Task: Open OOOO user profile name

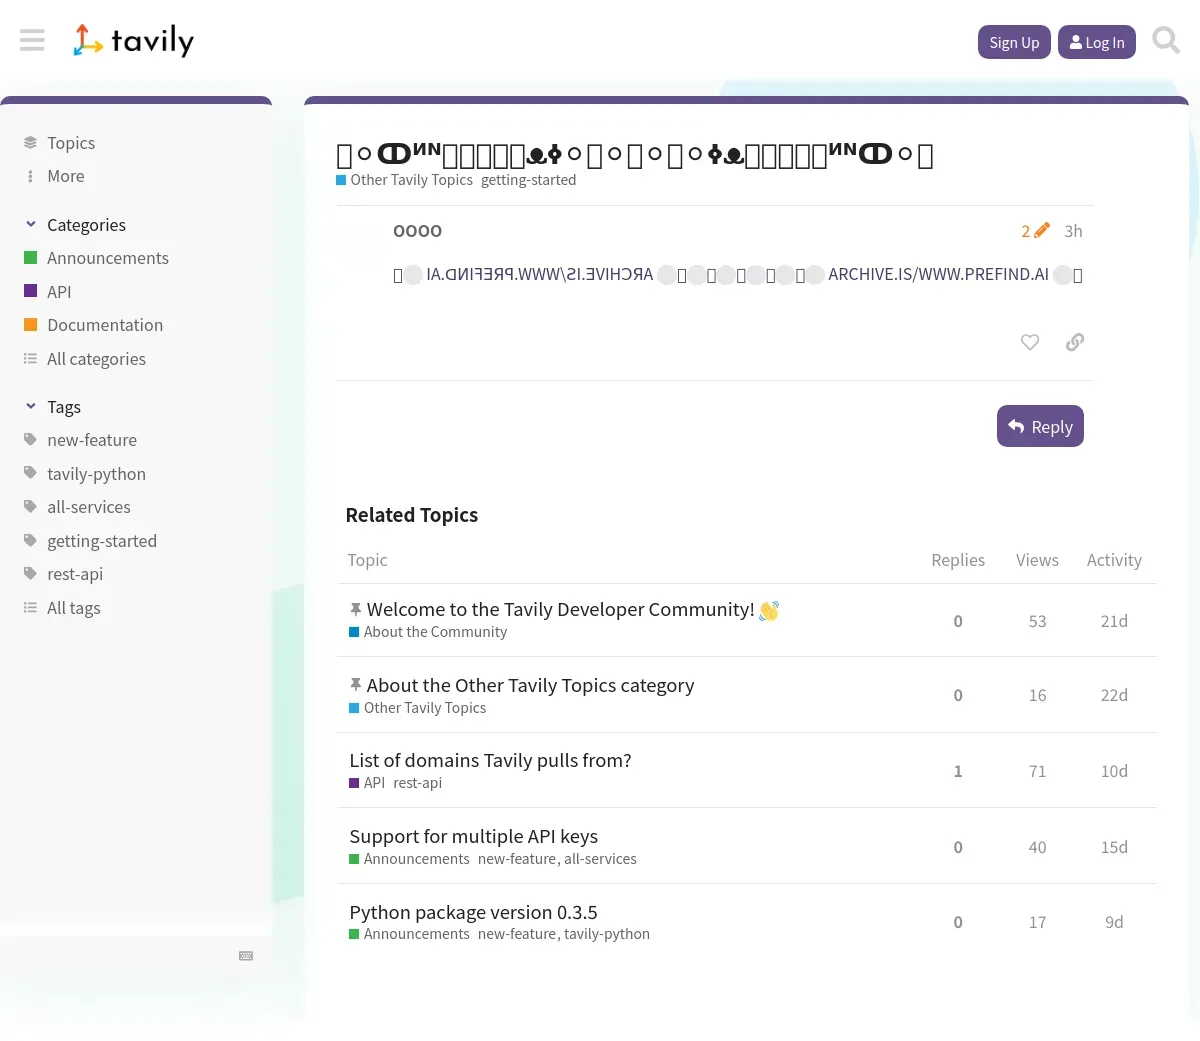Action: [417, 231]
